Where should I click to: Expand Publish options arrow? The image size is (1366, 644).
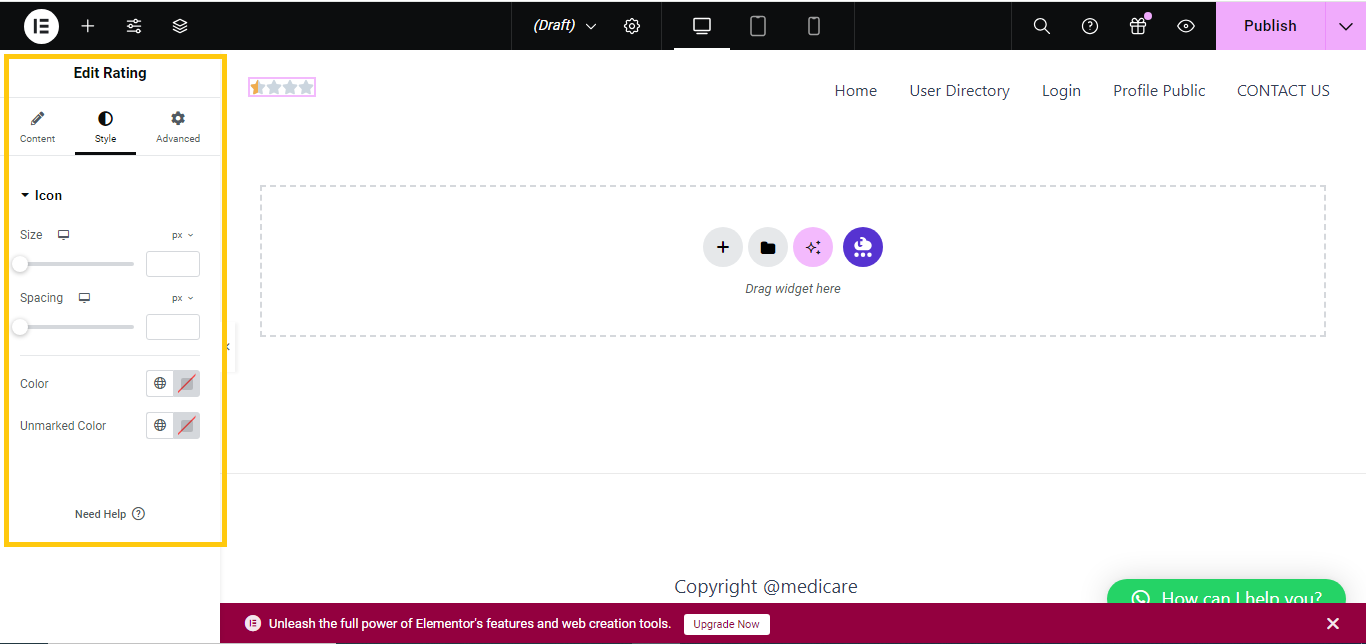click(x=1345, y=26)
